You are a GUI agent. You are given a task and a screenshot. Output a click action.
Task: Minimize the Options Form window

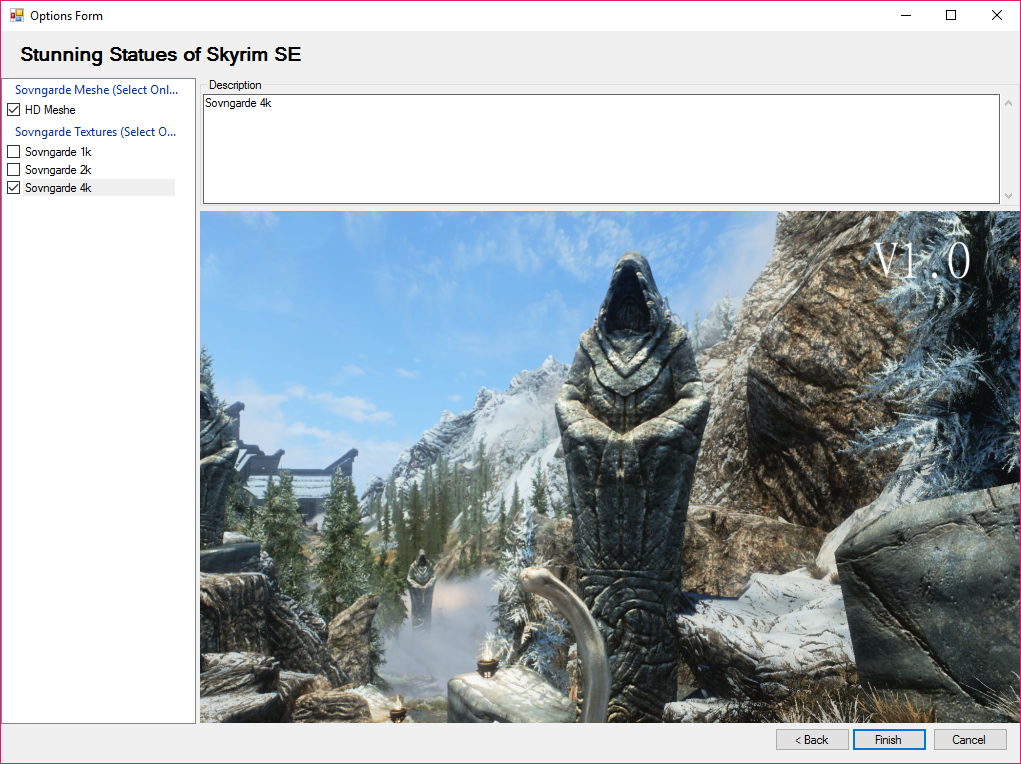[906, 15]
